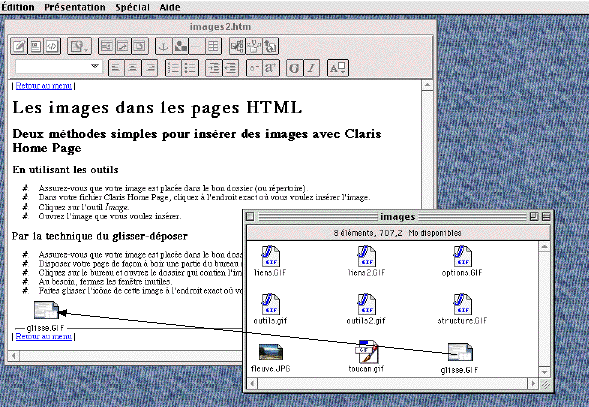Center align the text
The height and width of the screenshot is (407, 589).
tap(133, 68)
